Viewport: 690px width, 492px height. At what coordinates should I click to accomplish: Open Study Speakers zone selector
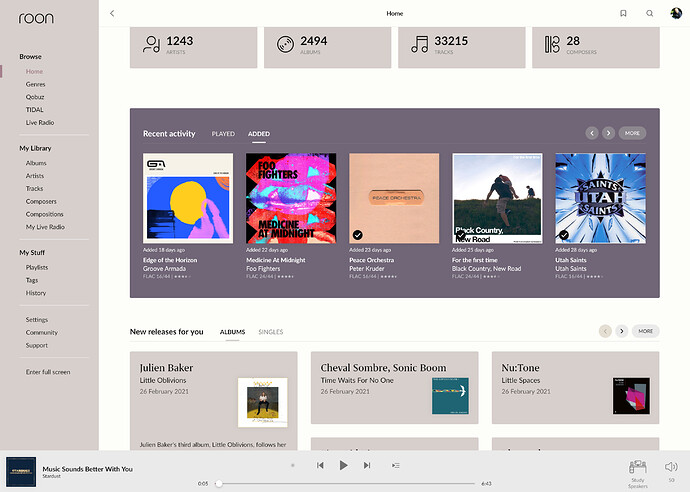(x=637, y=474)
